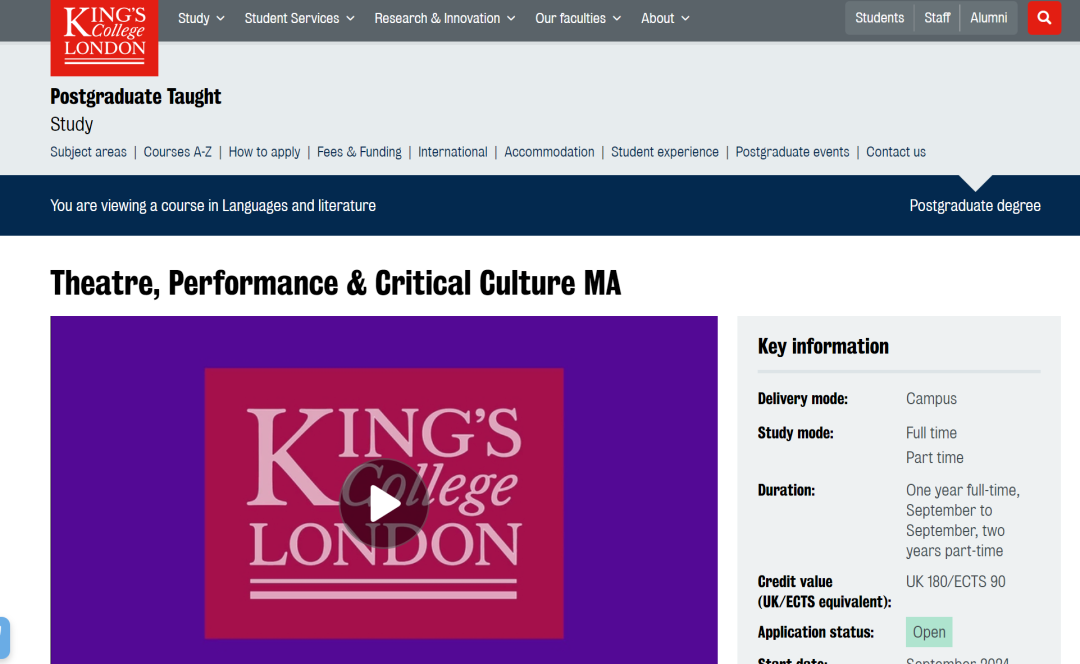Expand the Our faculties menu

(578, 19)
